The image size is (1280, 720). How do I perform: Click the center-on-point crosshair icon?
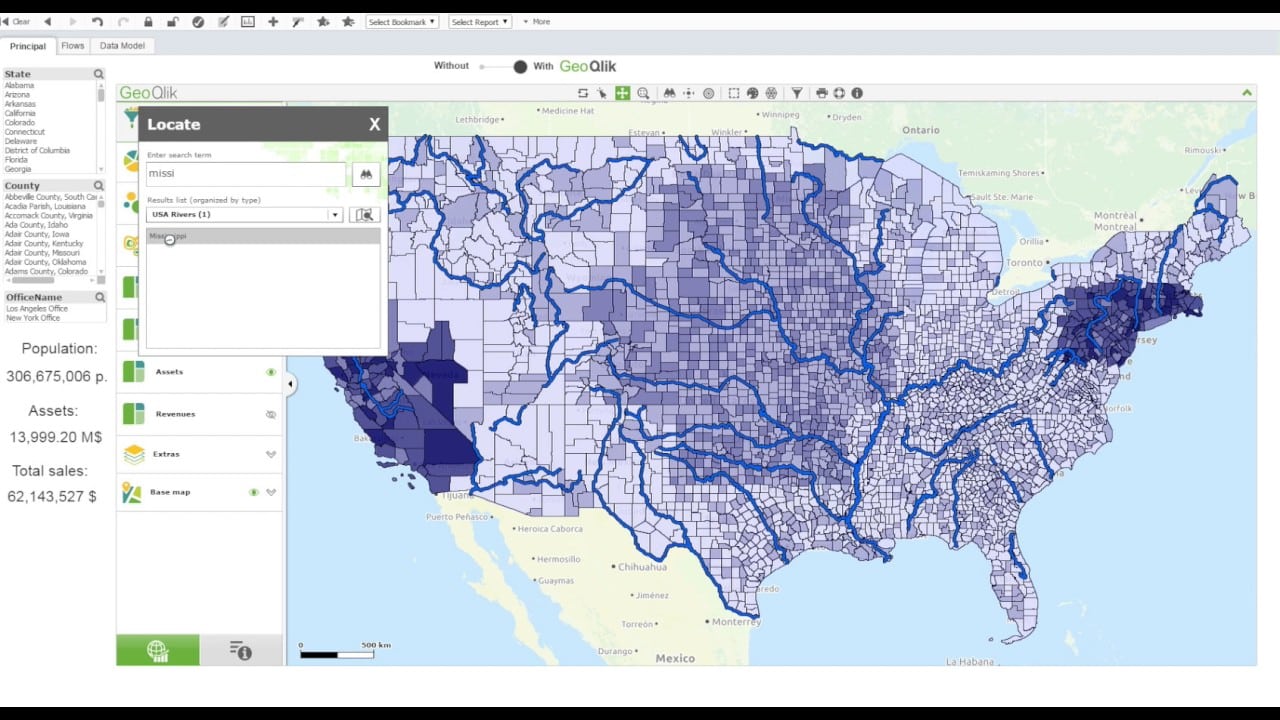tap(689, 93)
